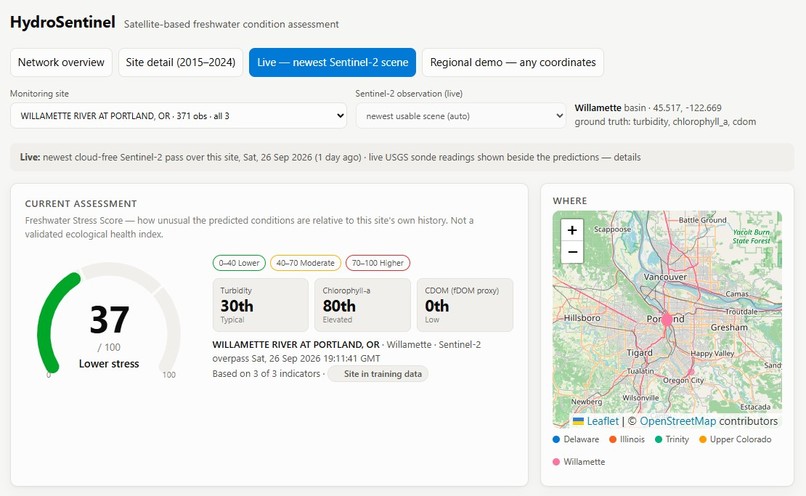Screen dimensions: 806x496
Task: Click the HydroSentinel title
Action: pos(63,22)
